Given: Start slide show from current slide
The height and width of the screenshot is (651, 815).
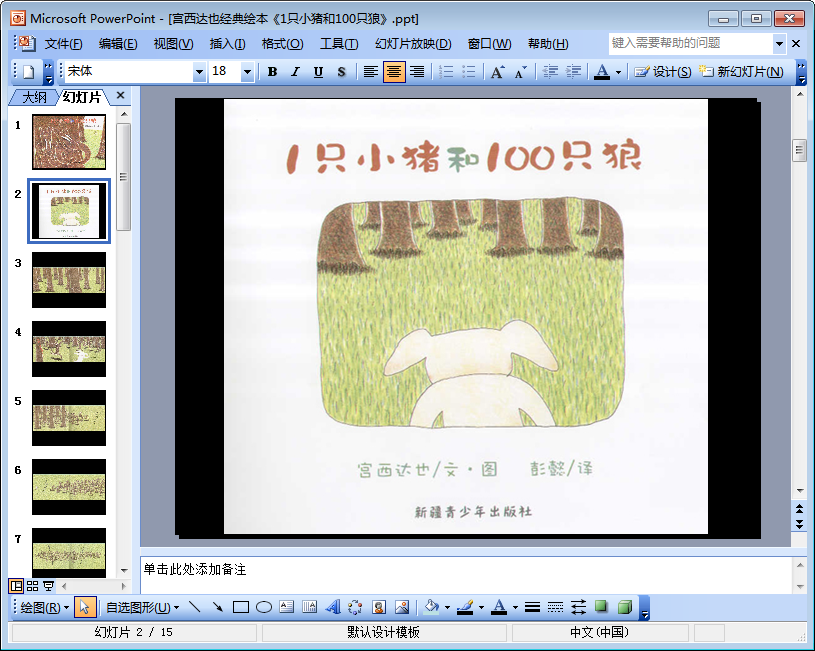Looking at the screenshot, I should tap(48, 586).
